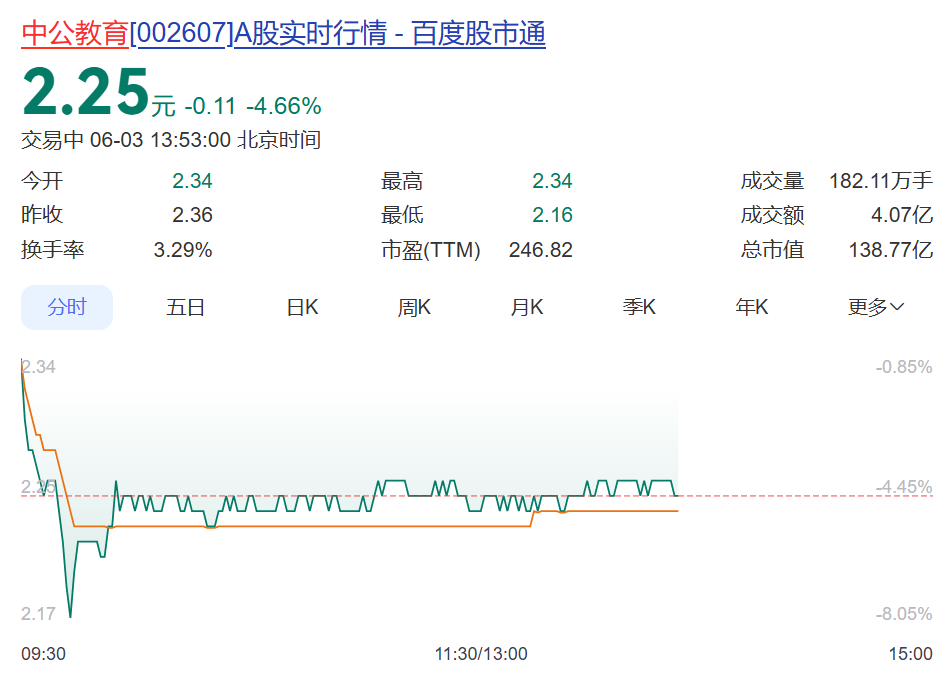Image resolution: width=942 pixels, height=675 pixels.
Task: Click the current price 2.25
Action: point(85,92)
